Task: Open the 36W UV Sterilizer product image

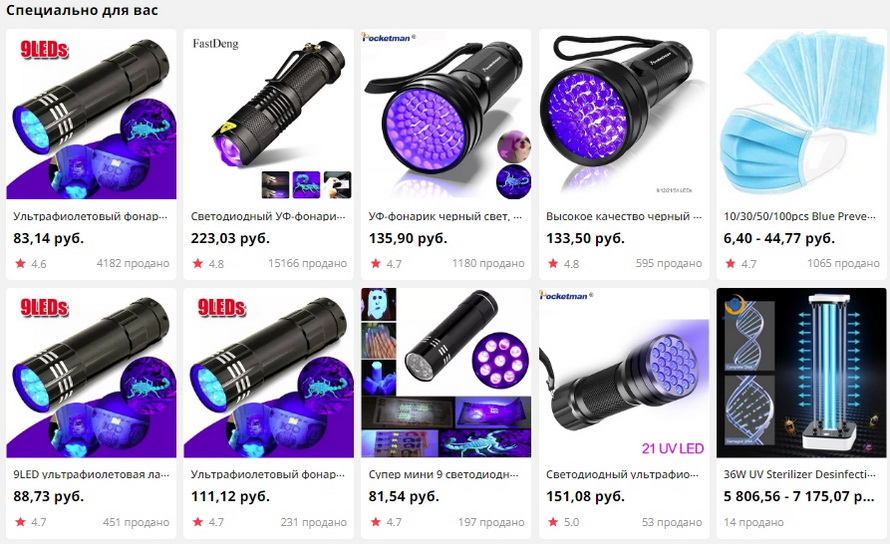Action: (801, 373)
